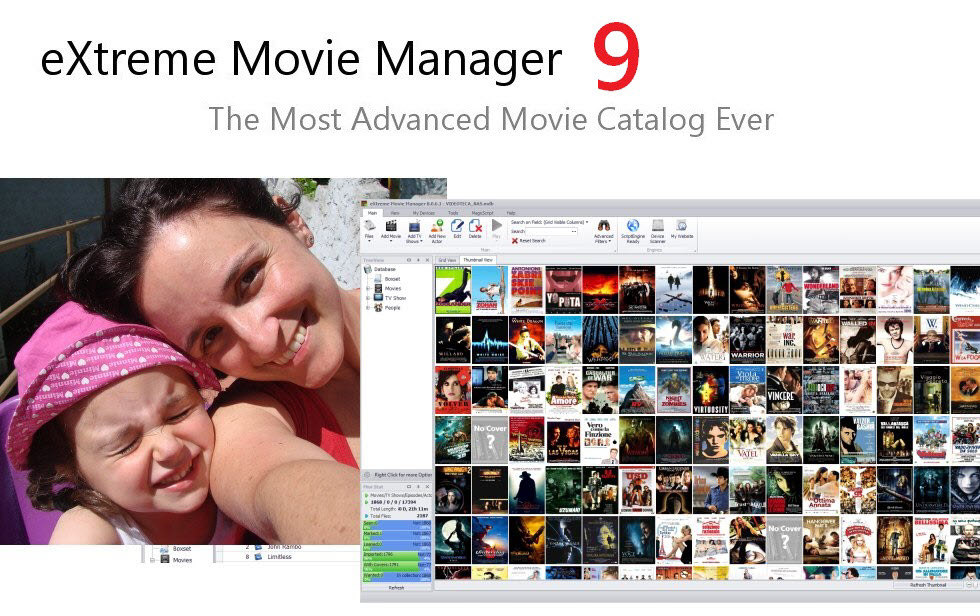Select the Warrior poster thumbnail

pos(748,340)
